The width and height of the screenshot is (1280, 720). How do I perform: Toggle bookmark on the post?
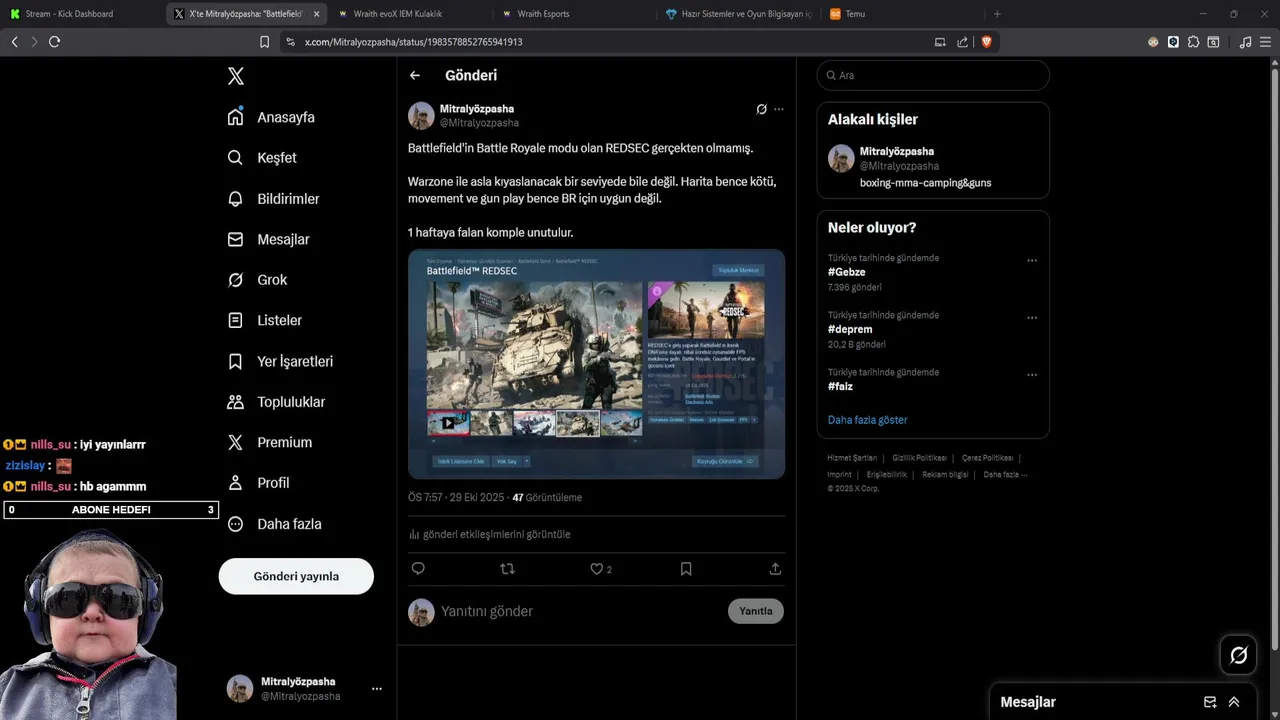click(686, 568)
